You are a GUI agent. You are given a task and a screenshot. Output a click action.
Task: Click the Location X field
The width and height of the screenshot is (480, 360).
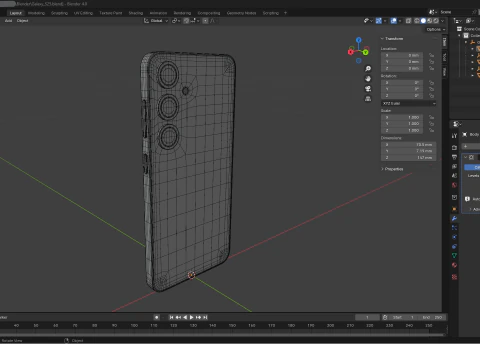pyautogui.click(x=402, y=55)
